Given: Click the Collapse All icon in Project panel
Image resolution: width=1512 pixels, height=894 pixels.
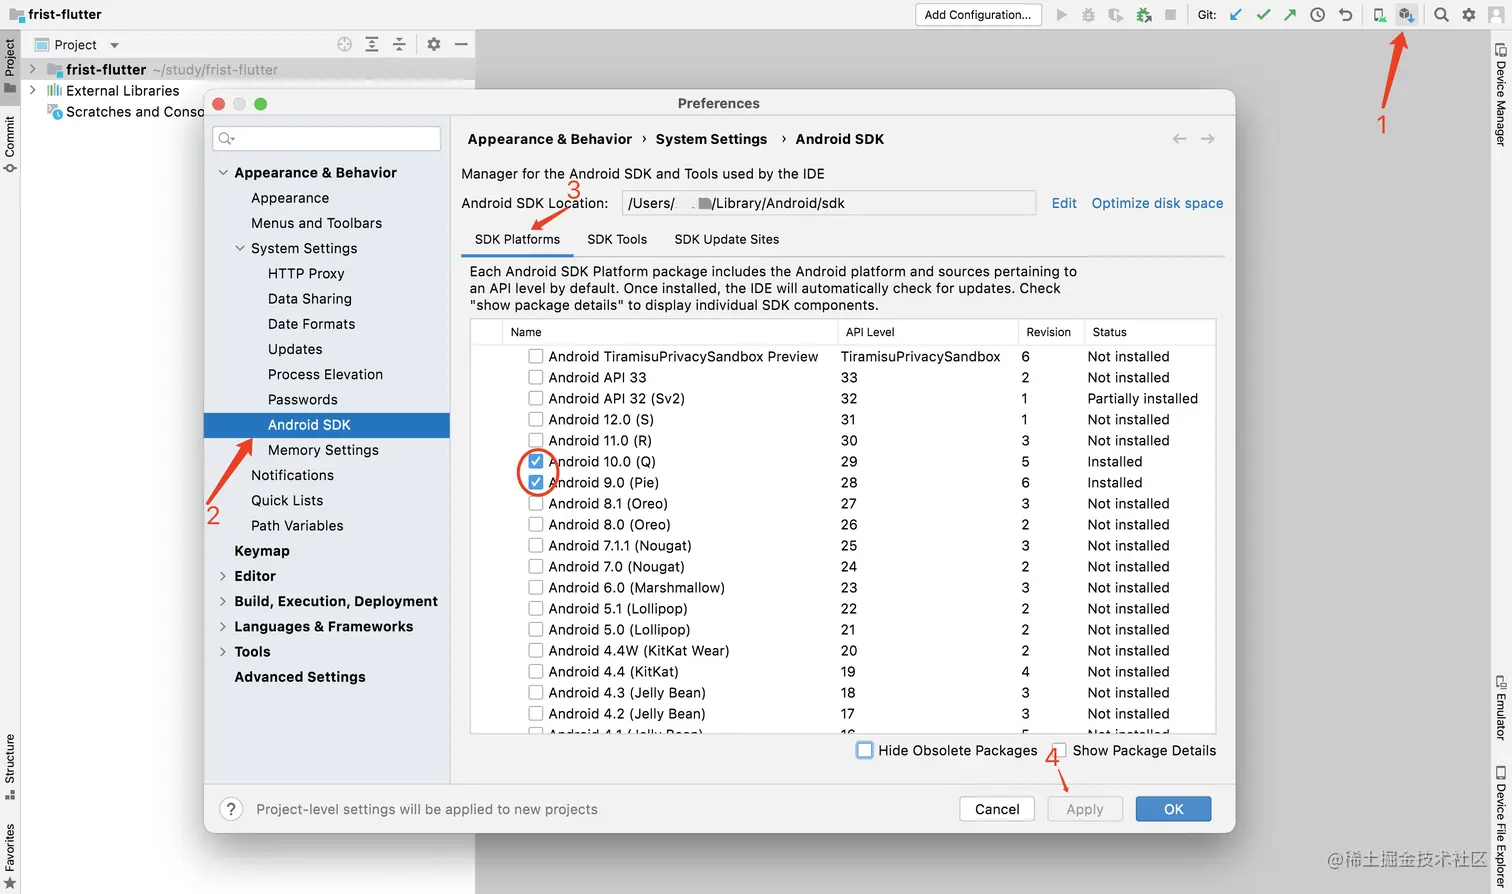Looking at the screenshot, I should tap(399, 44).
